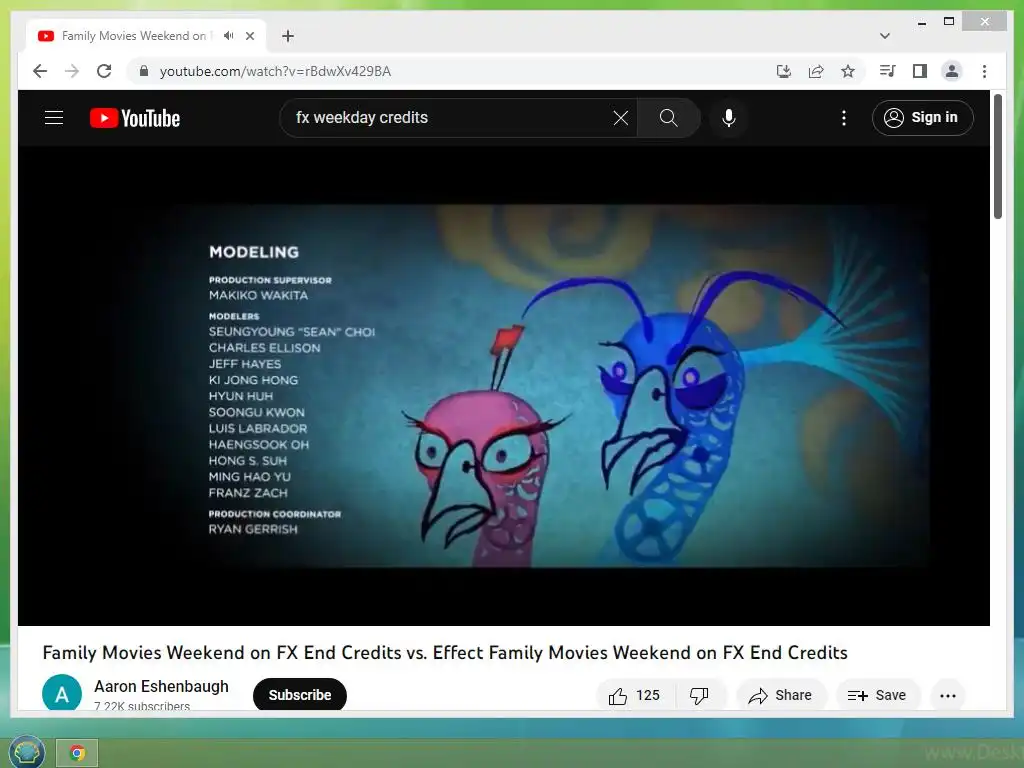Save the video to a playlist
This screenshot has height=768, width=1024.
(x=877, y=696)
